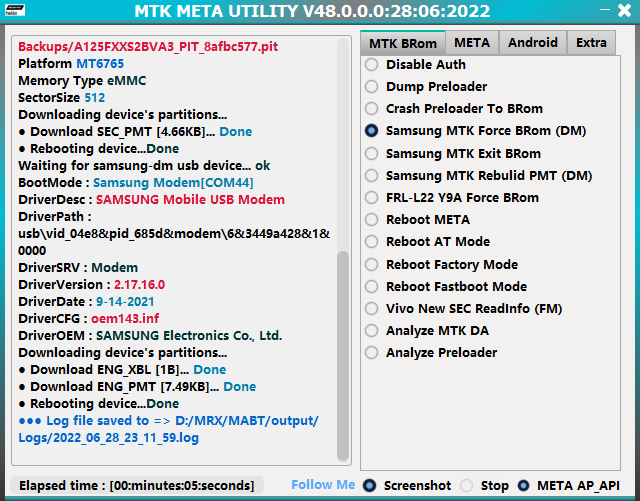This screenshot has height=501, width=640.
Task: Click the Samsung Modem[COM44] boot mode text
Action: pyautogui.click(x=173, y=183)
